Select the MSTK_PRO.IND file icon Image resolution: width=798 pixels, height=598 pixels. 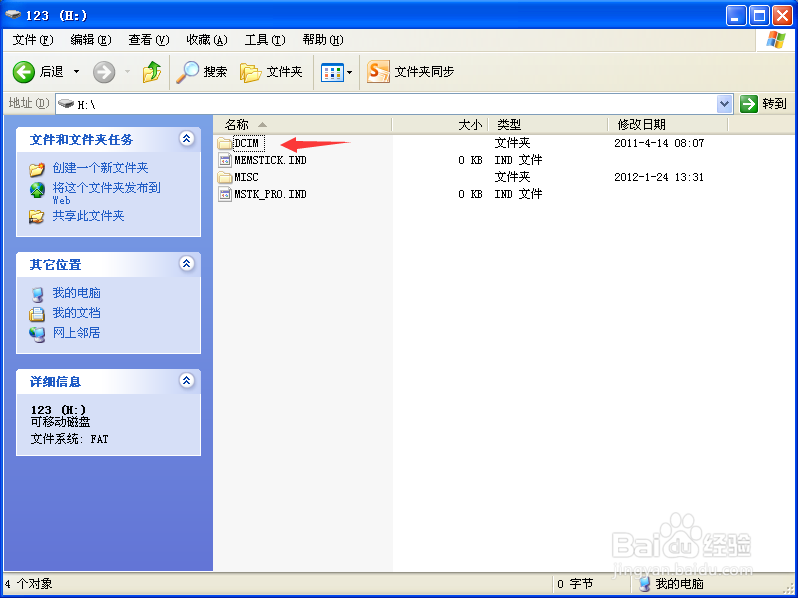tap(224, 194)
